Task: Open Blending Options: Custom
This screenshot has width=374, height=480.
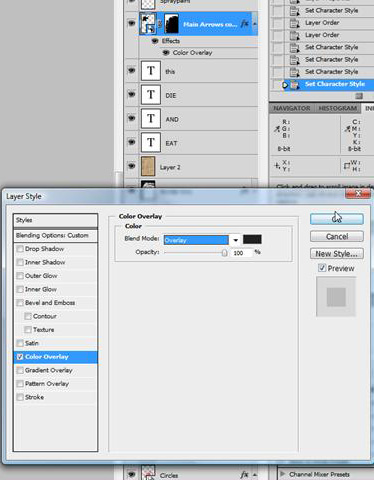Action: tap(55, 236)
